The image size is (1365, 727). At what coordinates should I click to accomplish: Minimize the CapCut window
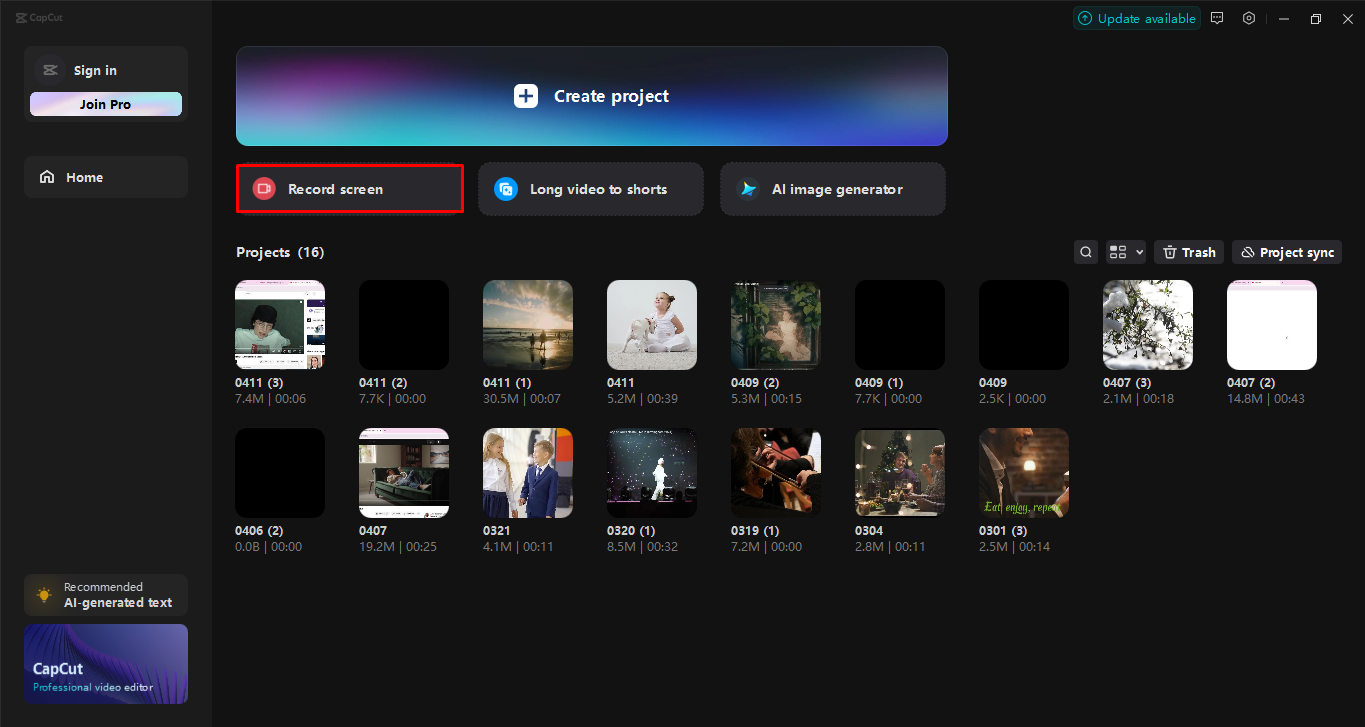pyautogui.click(x=1284, y=19)
